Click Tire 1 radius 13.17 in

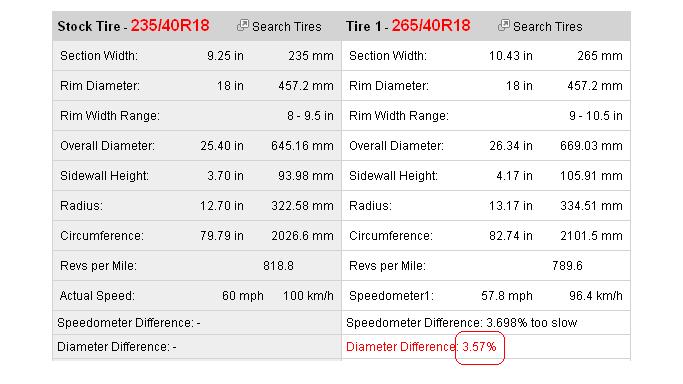[511, 206]
